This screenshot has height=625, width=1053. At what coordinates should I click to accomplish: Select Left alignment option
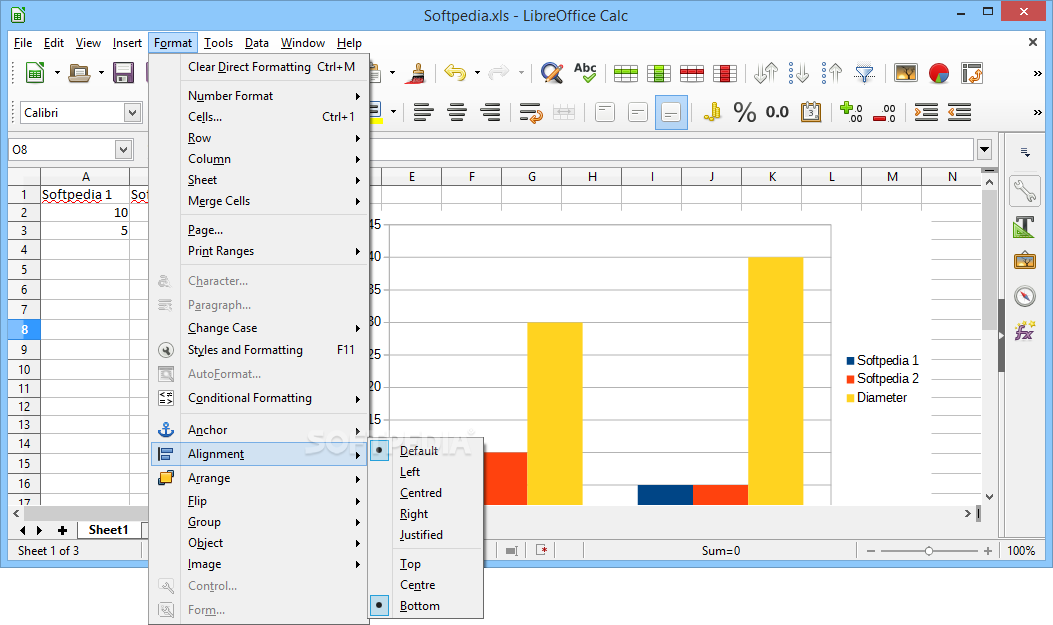410,472
